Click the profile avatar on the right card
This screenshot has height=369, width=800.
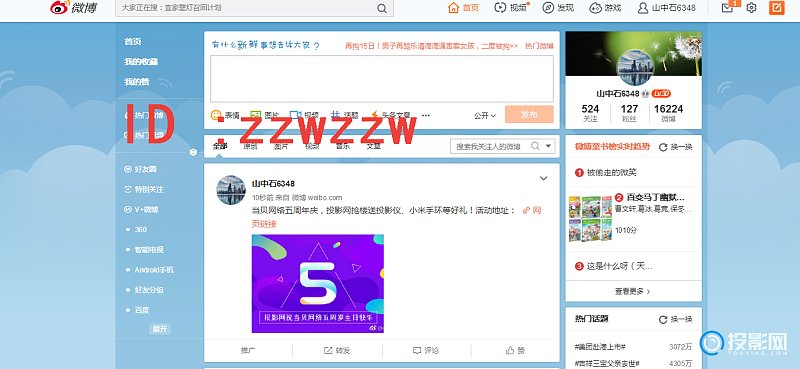(x=635, y=67)
